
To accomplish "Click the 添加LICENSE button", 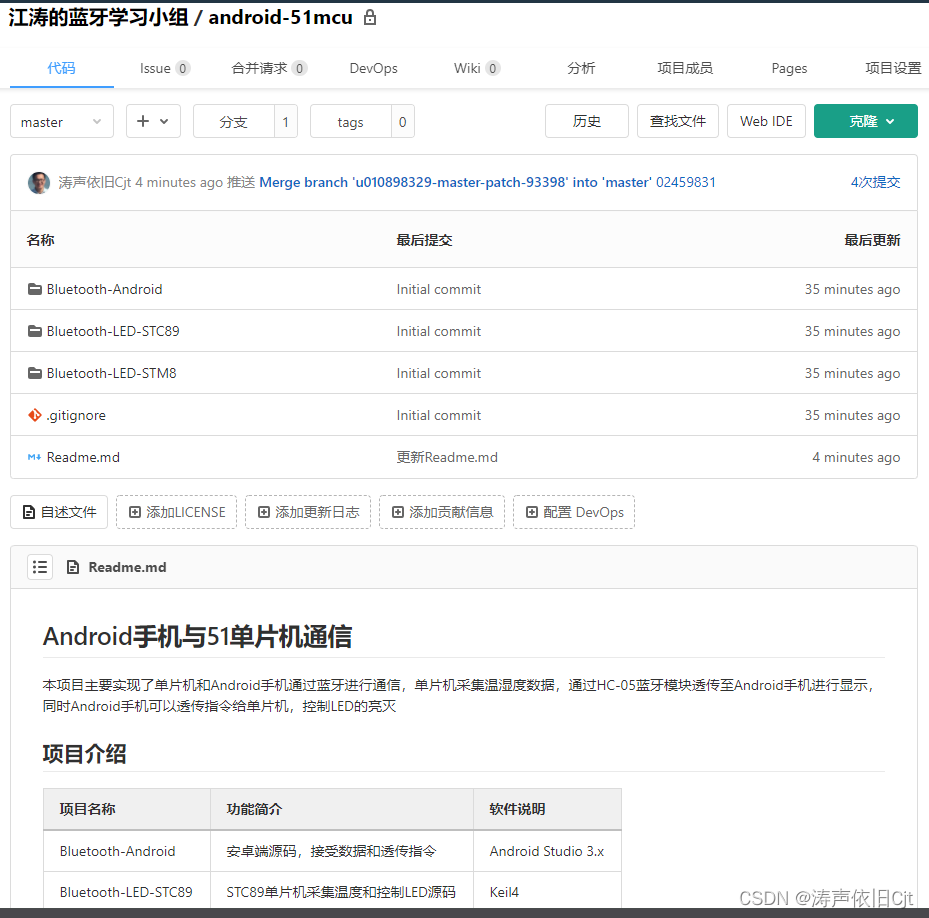I will [x=177, y=512].
